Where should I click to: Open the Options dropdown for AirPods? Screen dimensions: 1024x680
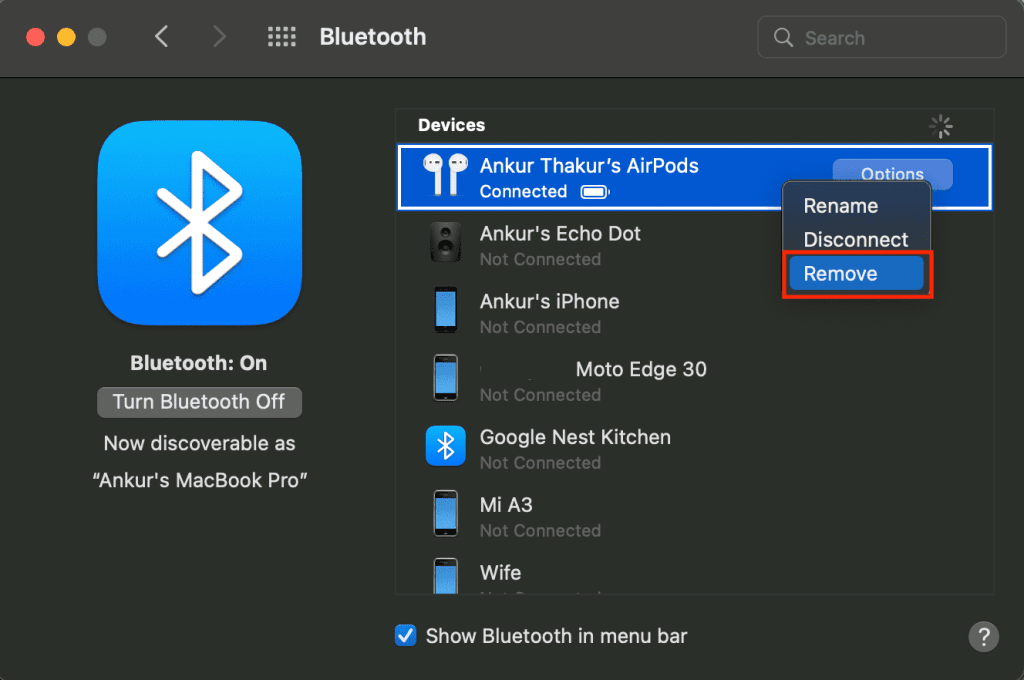892,174
